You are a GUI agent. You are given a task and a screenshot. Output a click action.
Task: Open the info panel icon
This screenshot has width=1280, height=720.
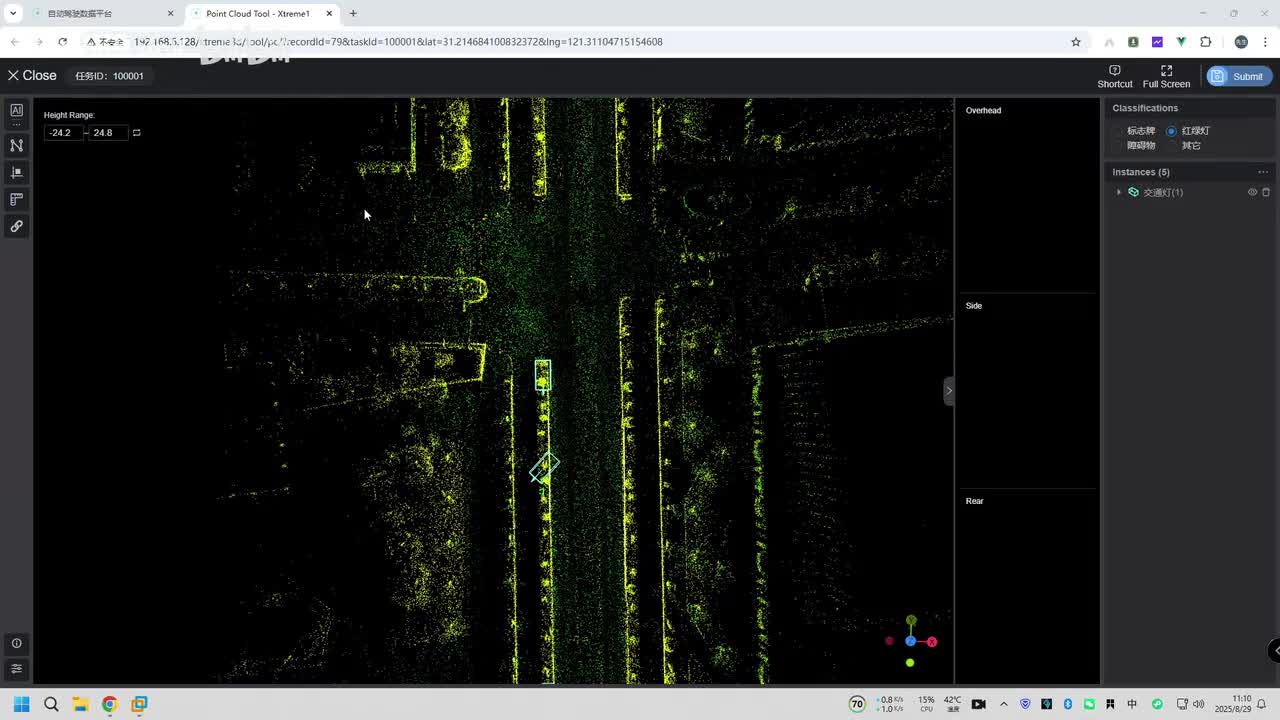pyautogui.click(x=16, y=643)
